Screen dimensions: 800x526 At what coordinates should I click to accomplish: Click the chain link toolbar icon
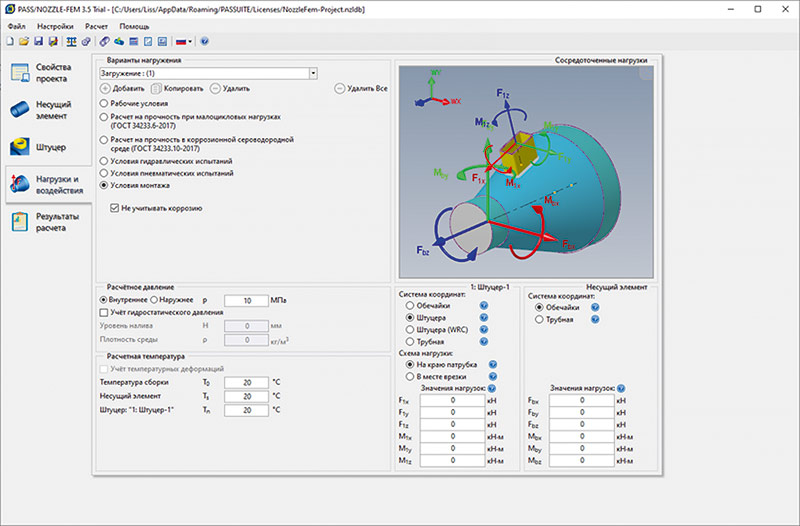pyautogui.click(x=104, y=41)
